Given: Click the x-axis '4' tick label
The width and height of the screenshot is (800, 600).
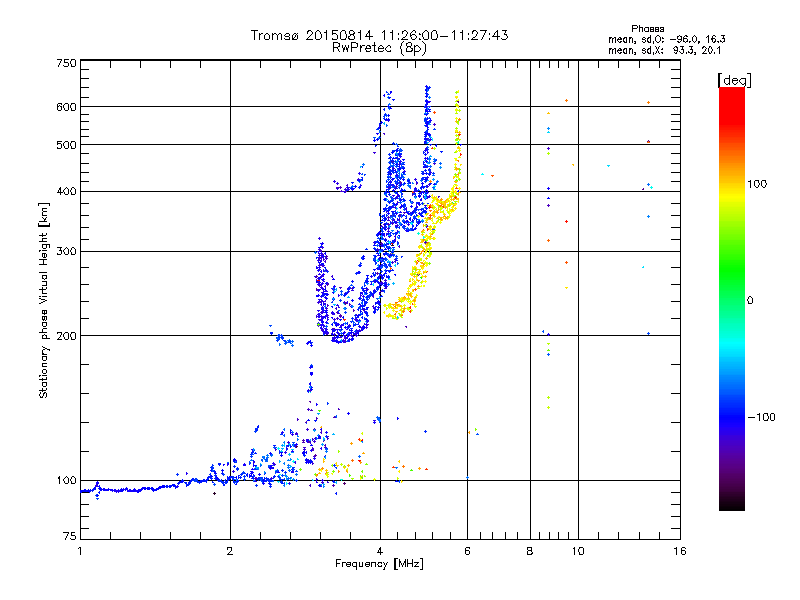Looking at the screenshot, I should click(x=380, y=551).
